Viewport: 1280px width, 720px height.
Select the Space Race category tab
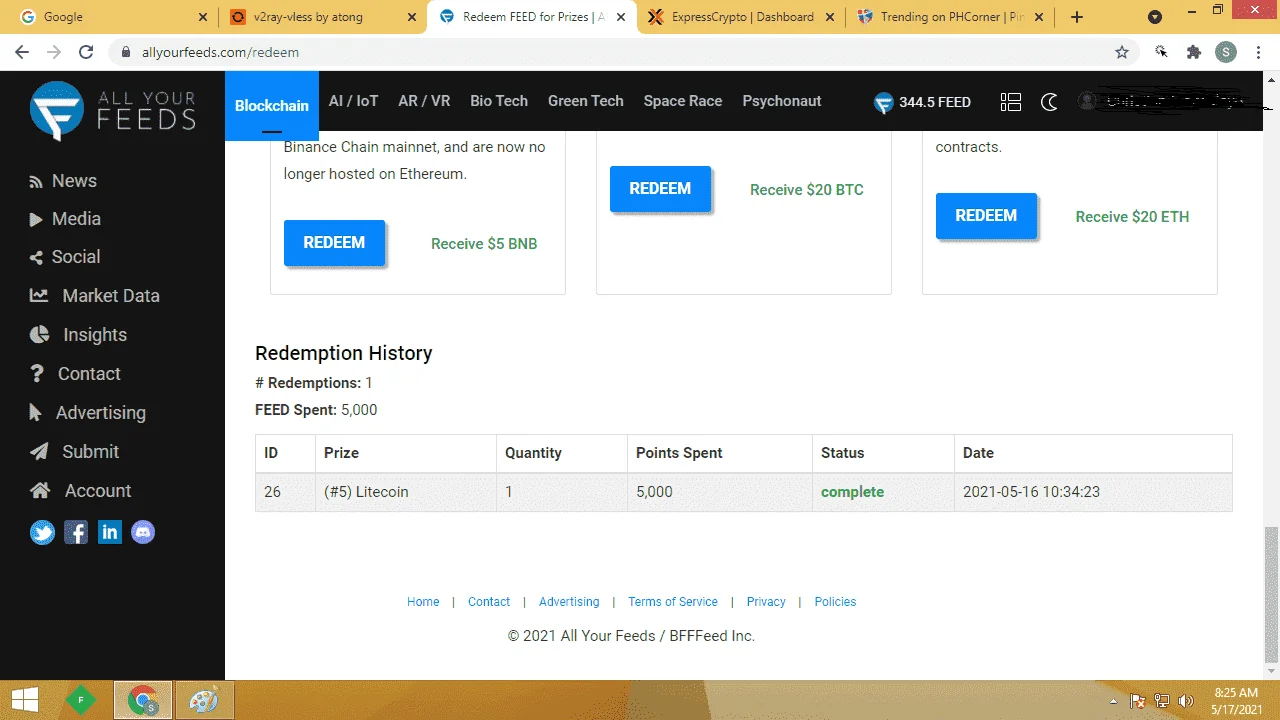coord(683,101)
